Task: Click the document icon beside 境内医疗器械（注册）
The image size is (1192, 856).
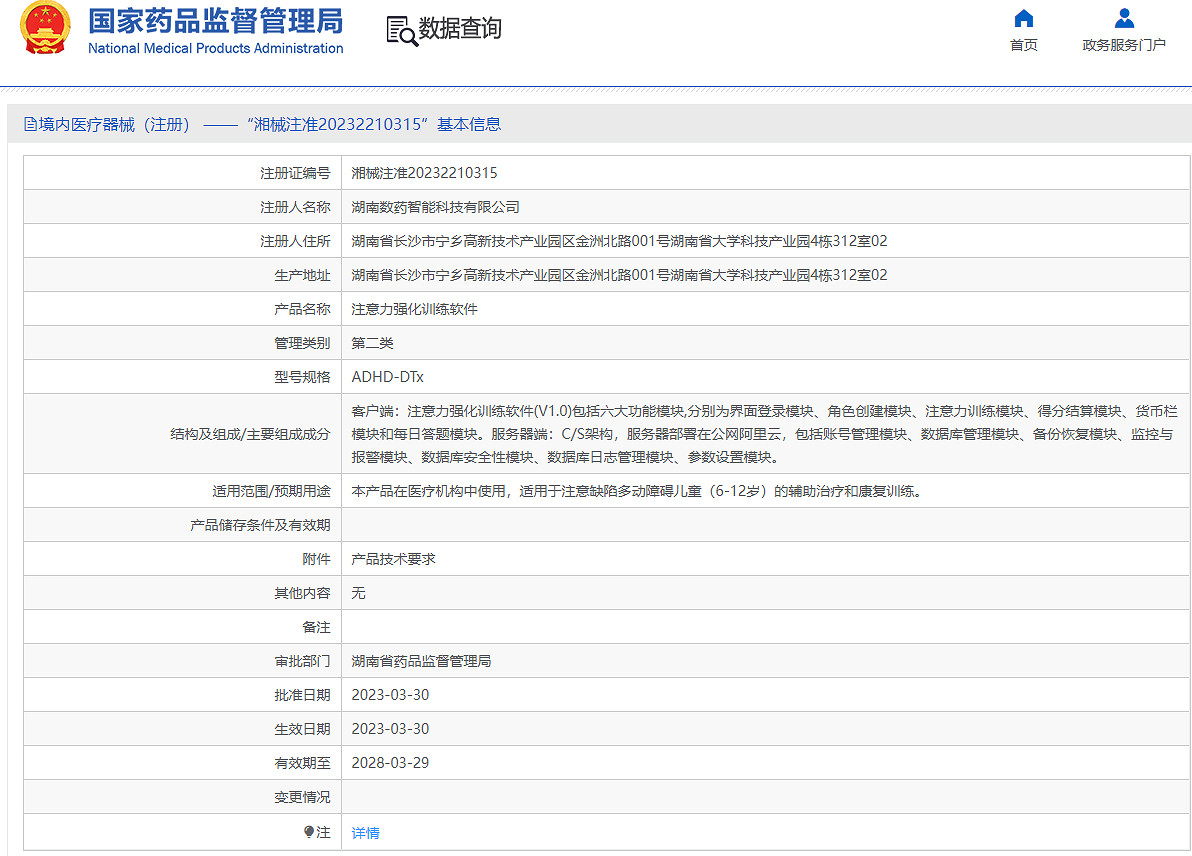Action: [x=30, y=123]
